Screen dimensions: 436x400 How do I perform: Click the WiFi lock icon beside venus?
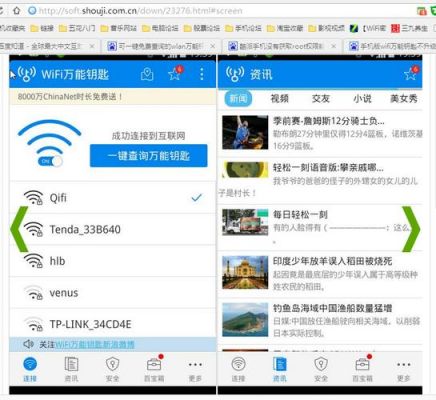[x=34, y=292]
